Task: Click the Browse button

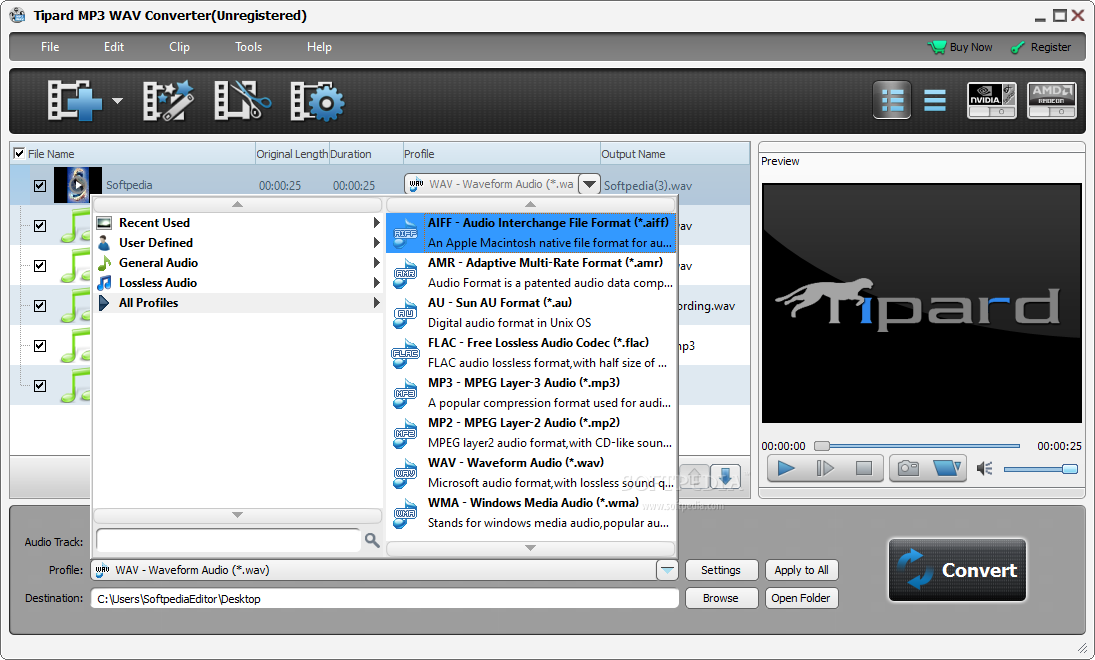Action: pyautogui.click(x=721, y=598)
